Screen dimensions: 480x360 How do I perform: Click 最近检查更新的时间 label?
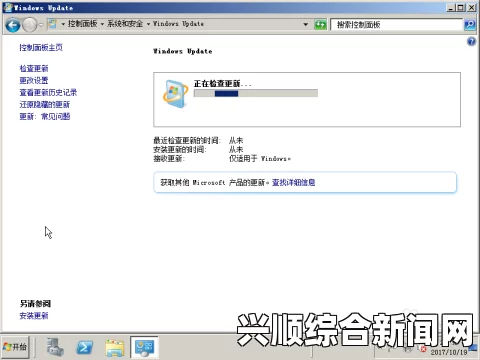[187, 140]
